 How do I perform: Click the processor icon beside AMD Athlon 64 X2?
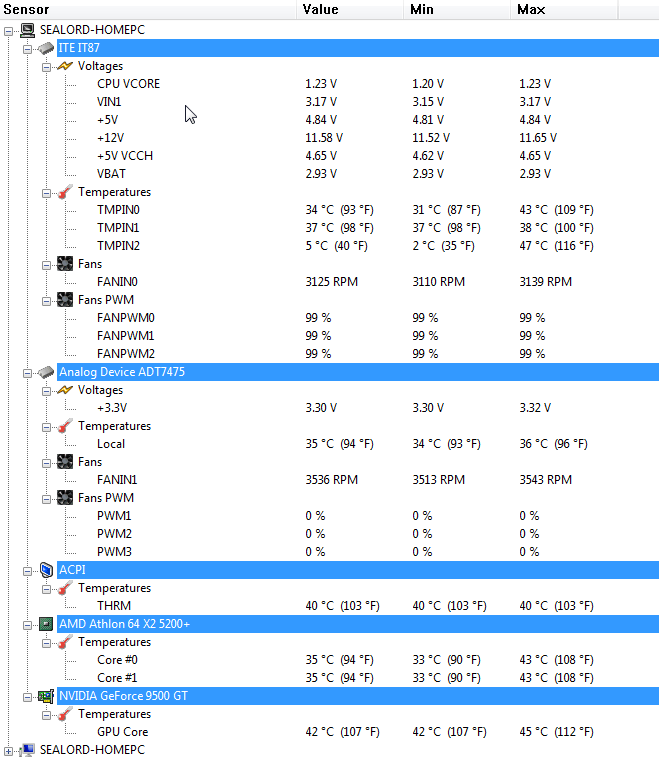pos(46,624)
